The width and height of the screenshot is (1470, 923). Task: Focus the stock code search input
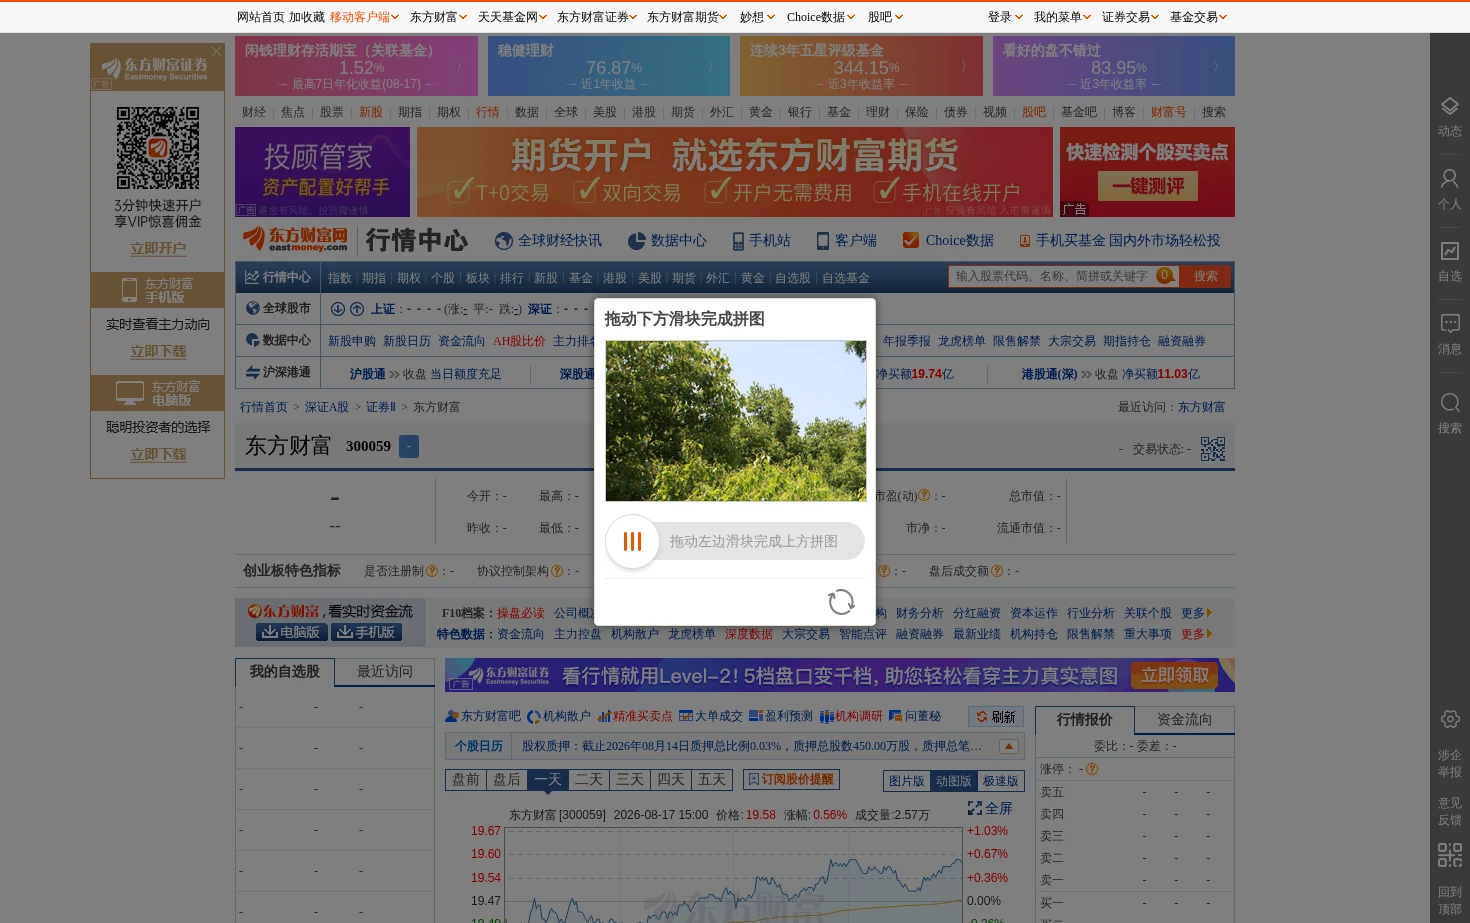pos(1052,276)
